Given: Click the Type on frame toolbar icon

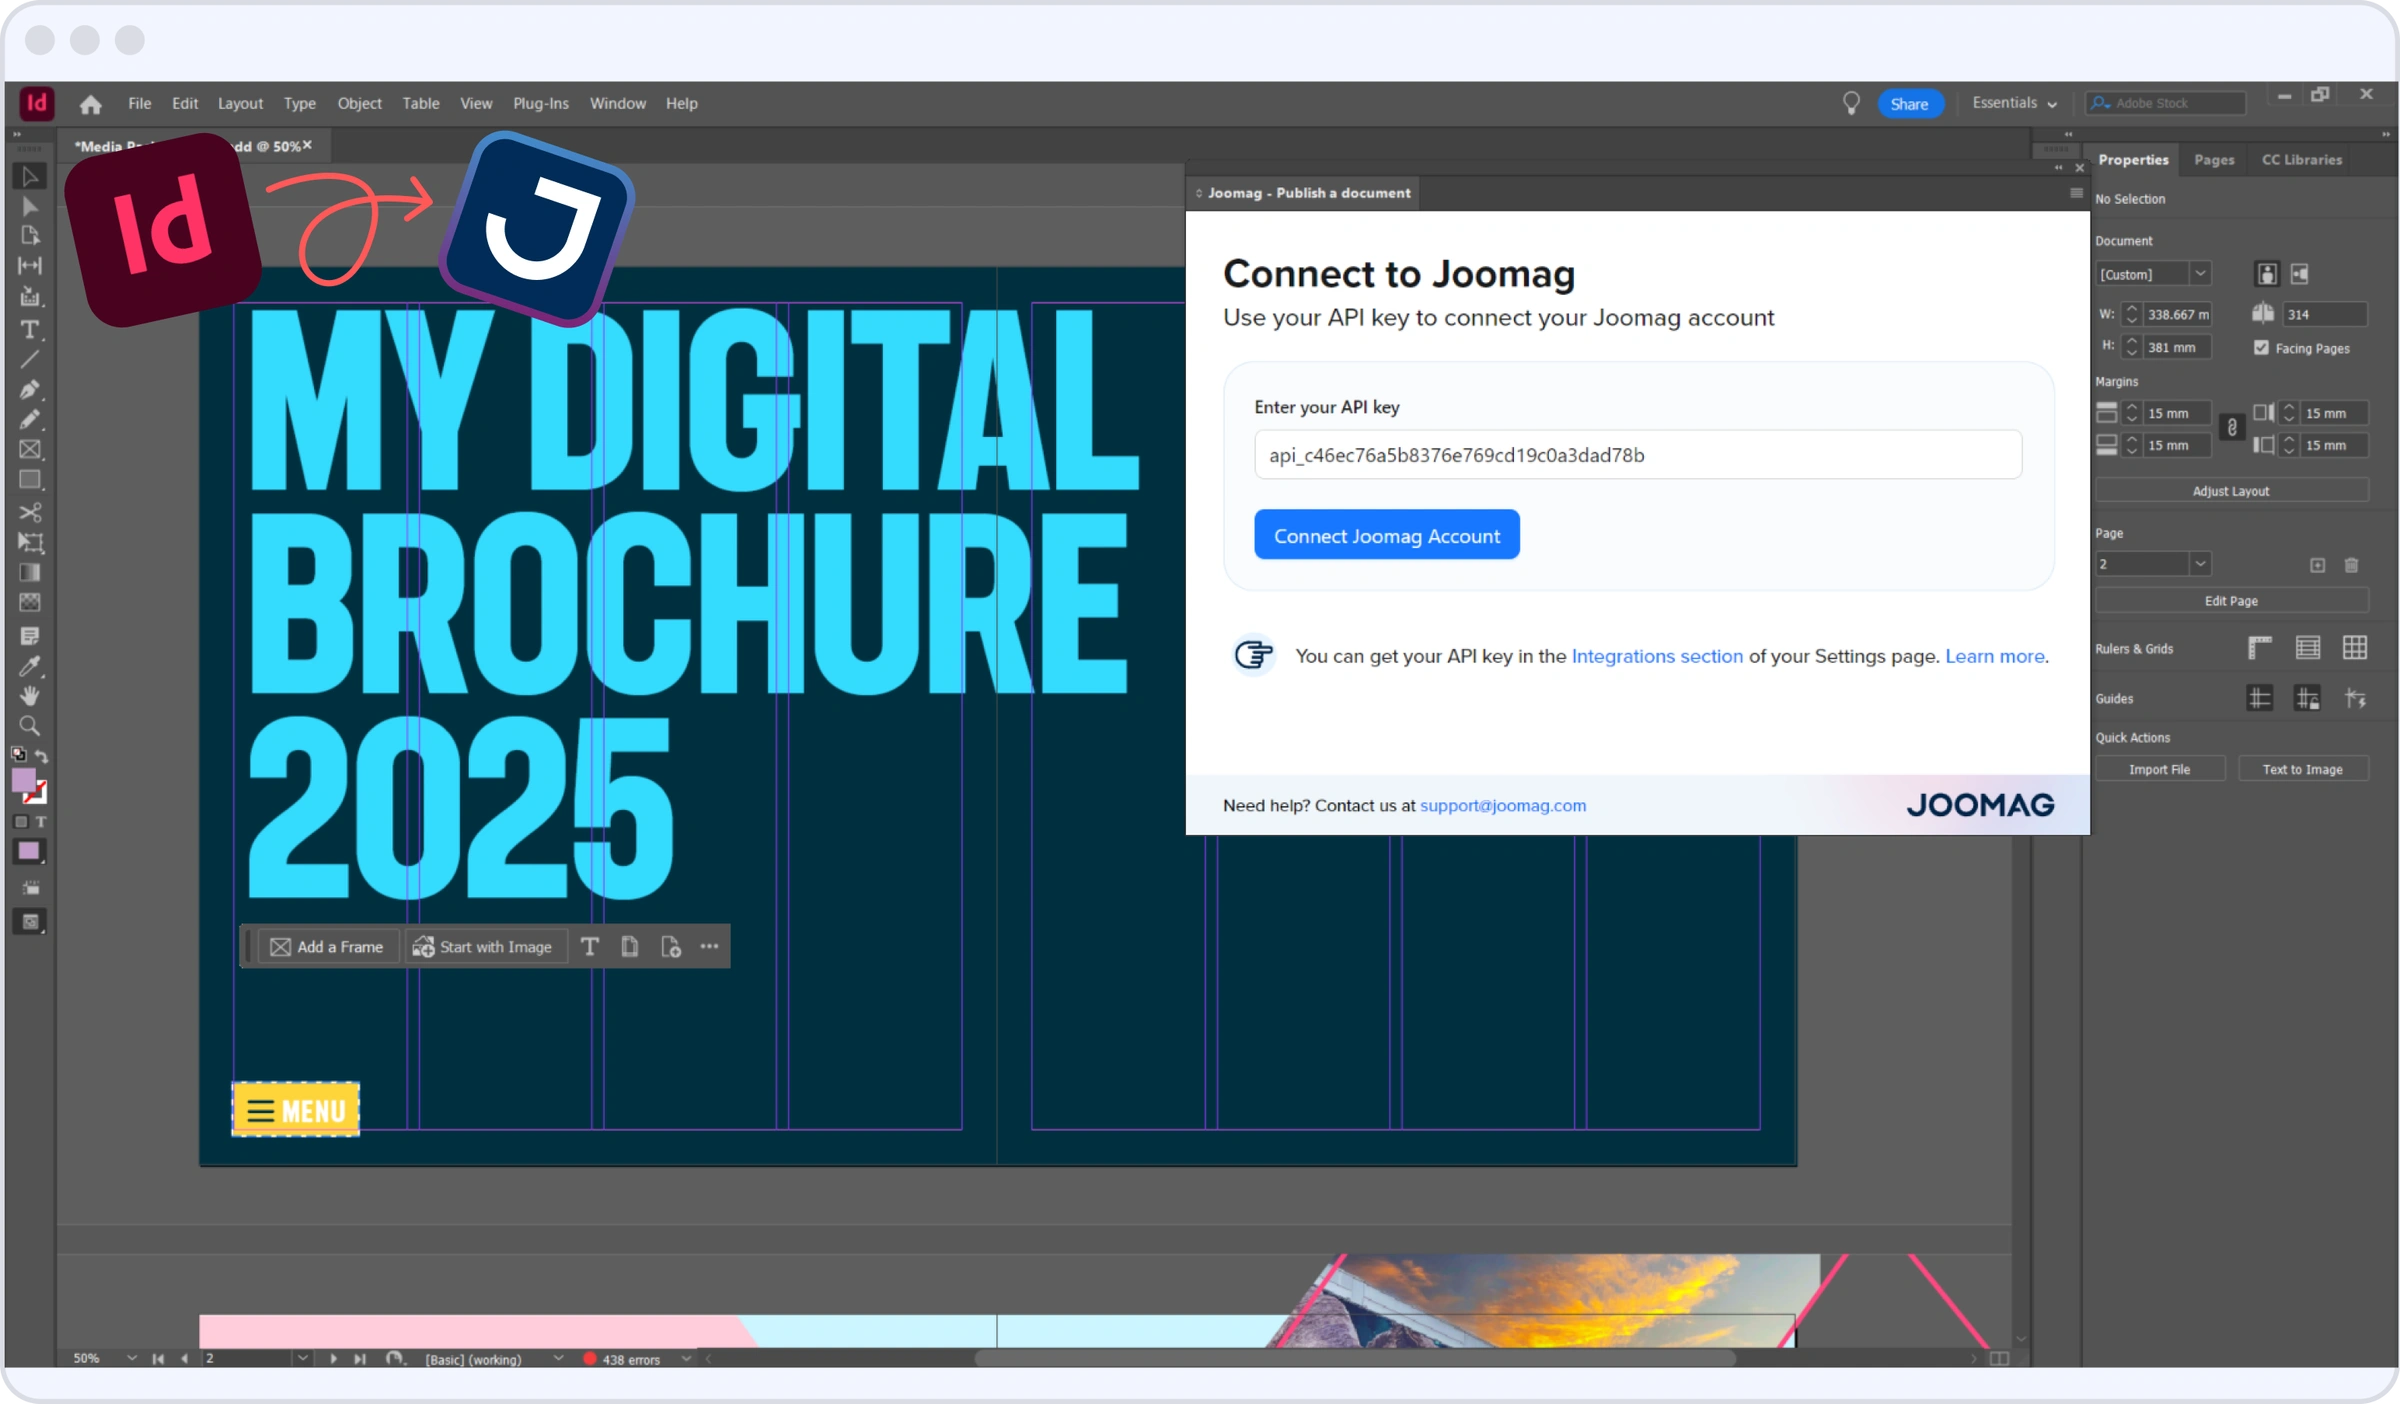Looking at the screenshot, I should click(590, 947).
